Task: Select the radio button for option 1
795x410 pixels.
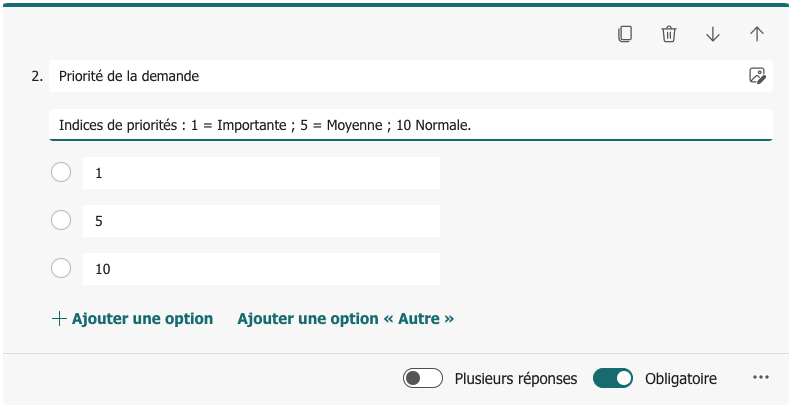Action: click(61, 173)
